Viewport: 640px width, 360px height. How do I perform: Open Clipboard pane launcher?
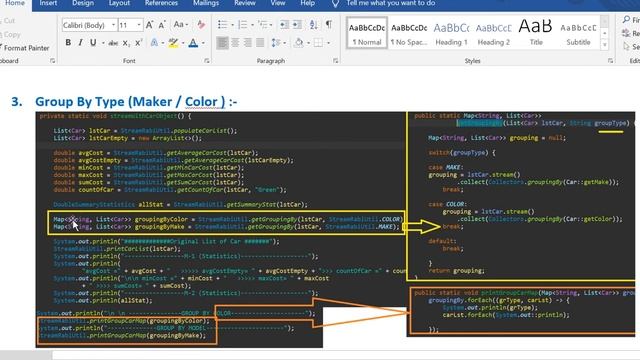pyautogui.click(x=53, y=61)
